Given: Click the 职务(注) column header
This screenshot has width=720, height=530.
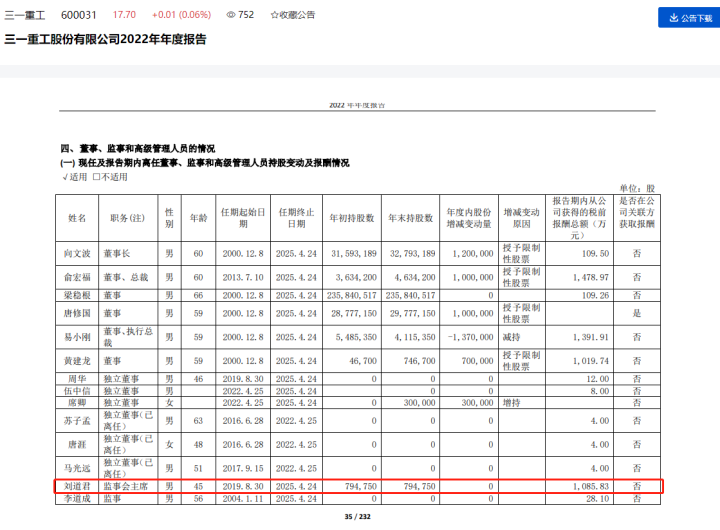Looking at the screenshot, I should click(x=128, y=218).
